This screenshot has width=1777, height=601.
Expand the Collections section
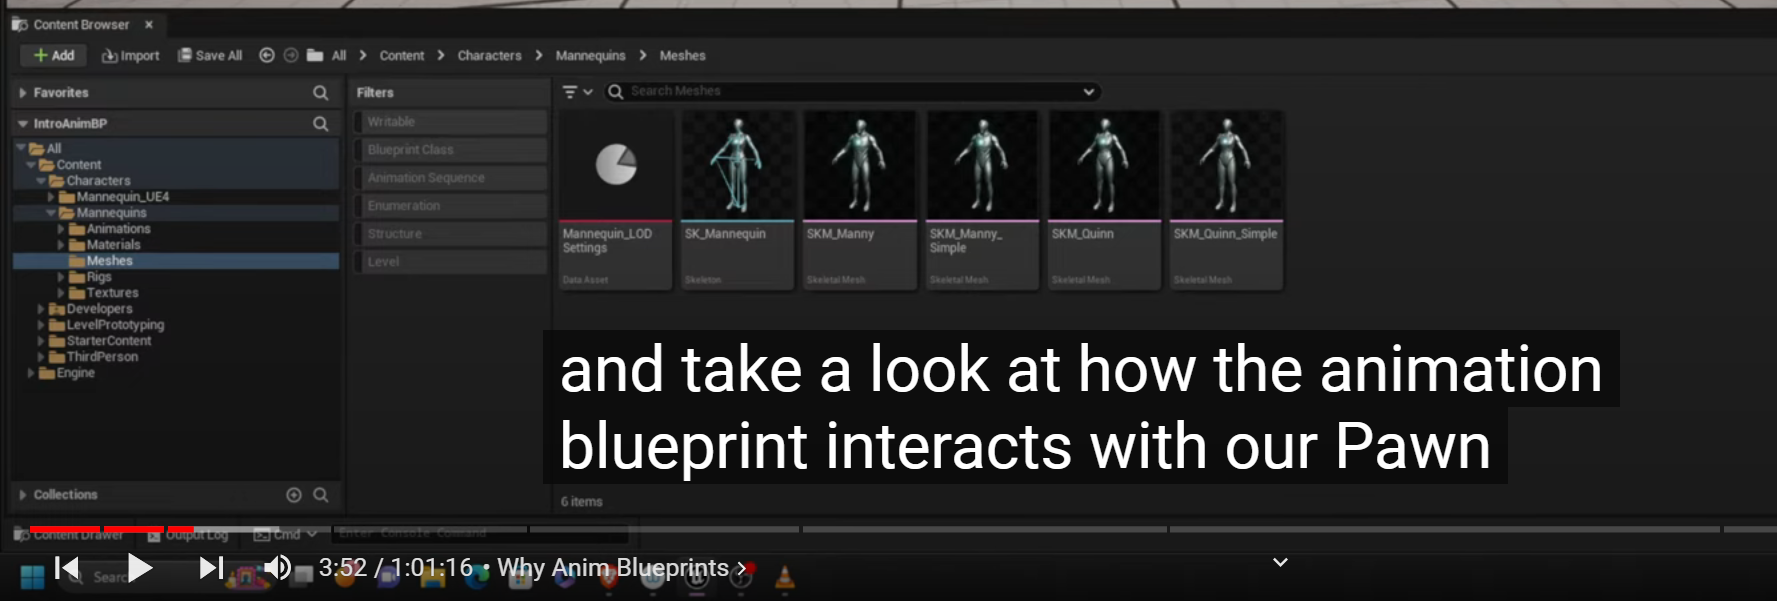[23, 495]
